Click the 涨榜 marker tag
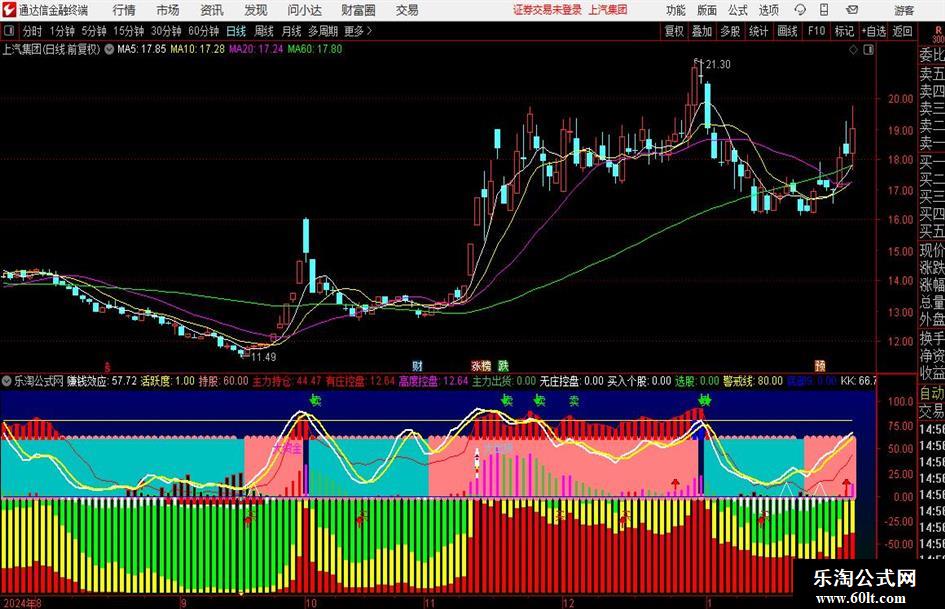 (481, 365)
